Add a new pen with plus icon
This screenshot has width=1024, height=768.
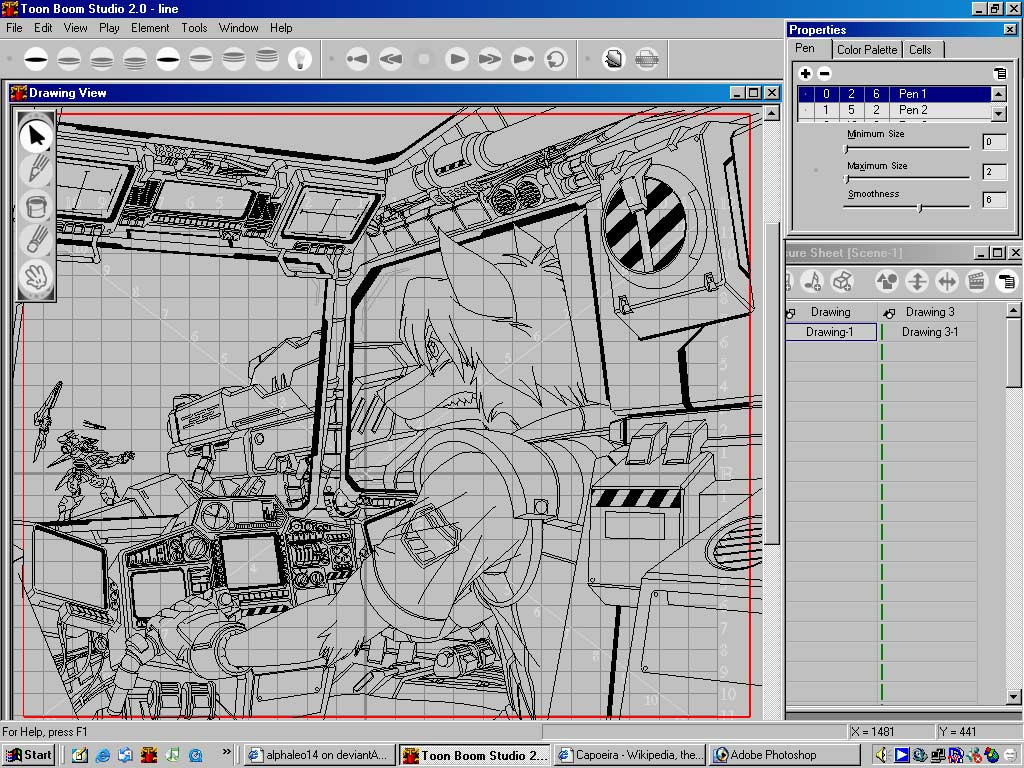[x=805, y=74]
